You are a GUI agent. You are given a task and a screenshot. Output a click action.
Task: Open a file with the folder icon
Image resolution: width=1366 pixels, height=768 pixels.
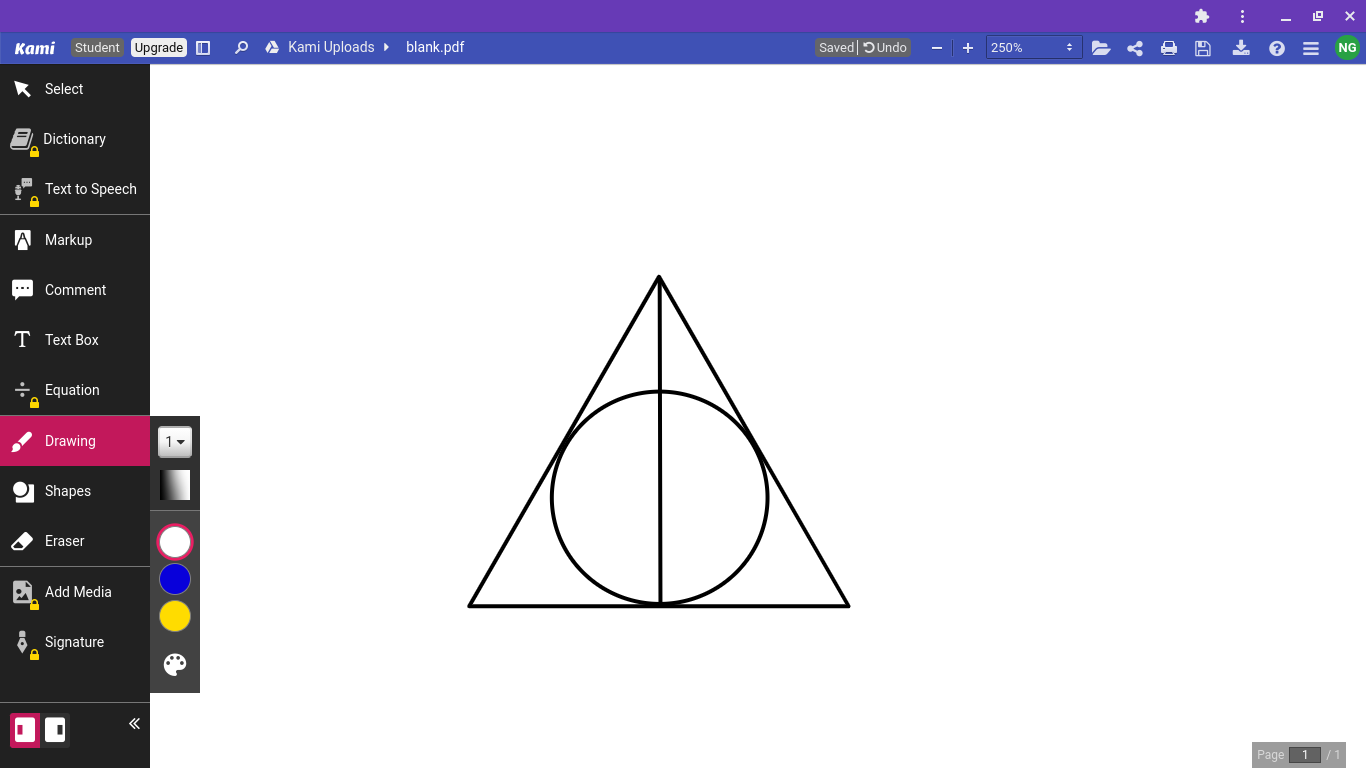(1101, 48)
